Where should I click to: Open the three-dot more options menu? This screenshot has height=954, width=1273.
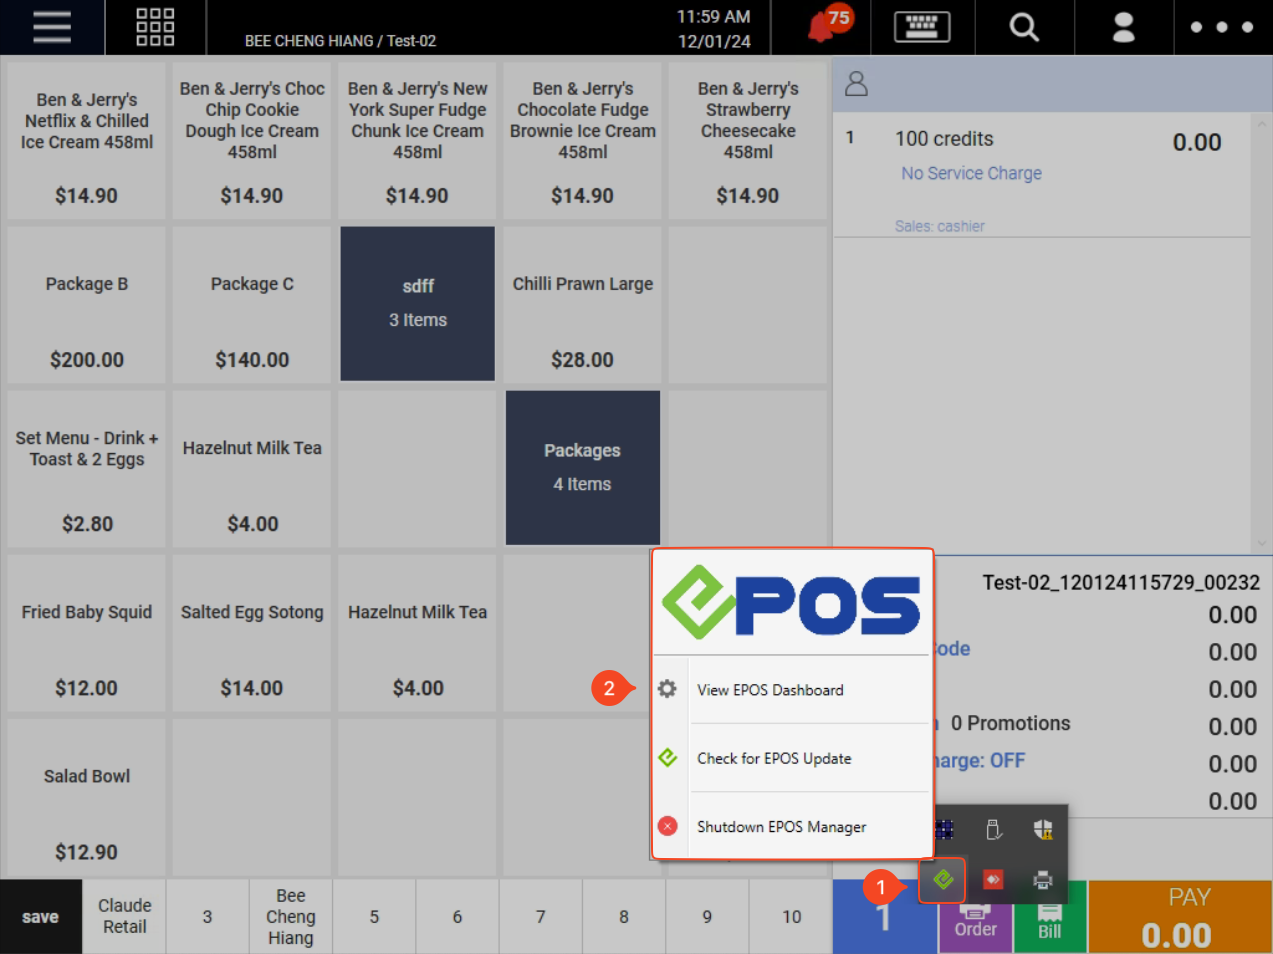(1222, 27)
